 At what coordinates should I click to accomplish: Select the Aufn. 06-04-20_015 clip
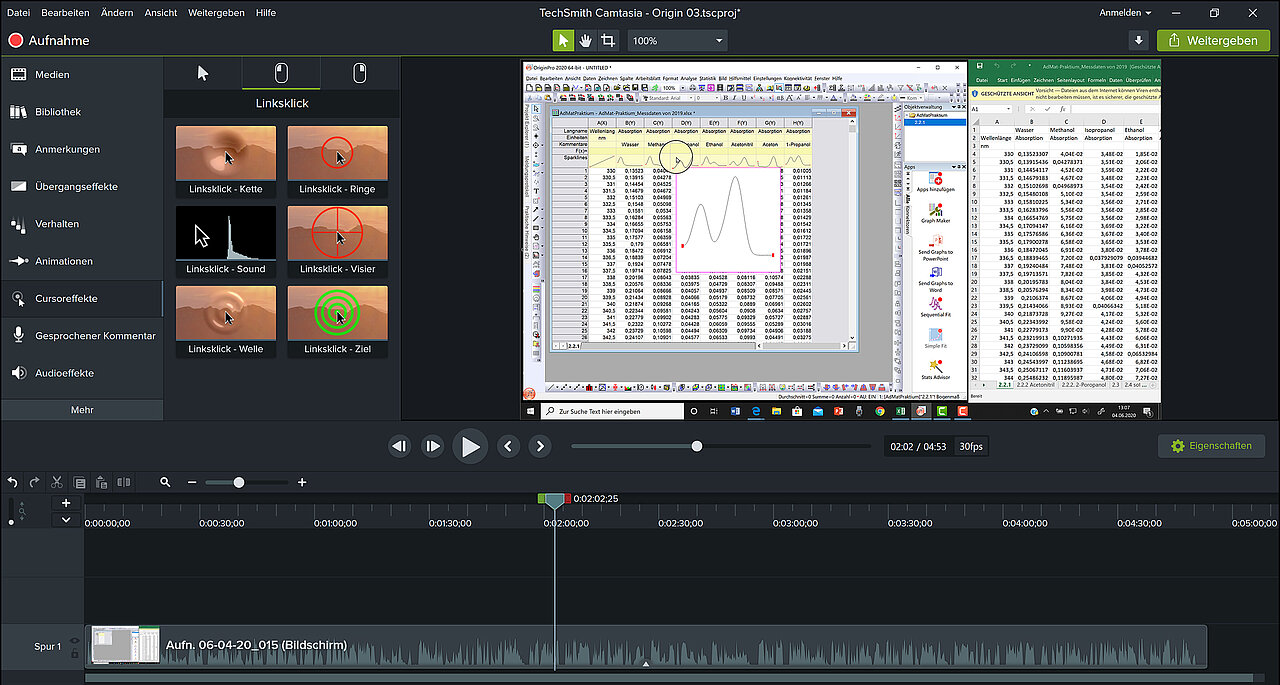(x=647, y=645)
